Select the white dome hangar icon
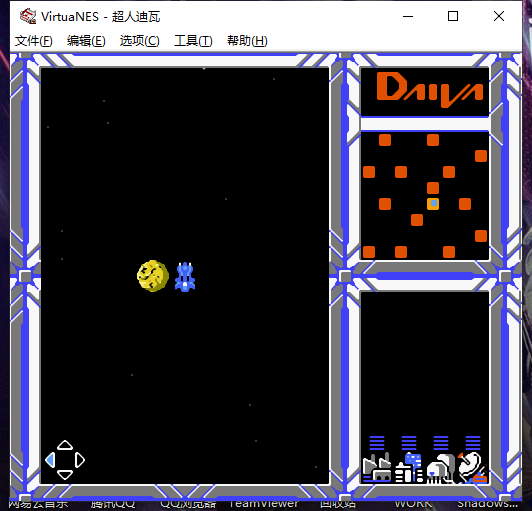The image size is (532, 511). click(x=441, y=468)
